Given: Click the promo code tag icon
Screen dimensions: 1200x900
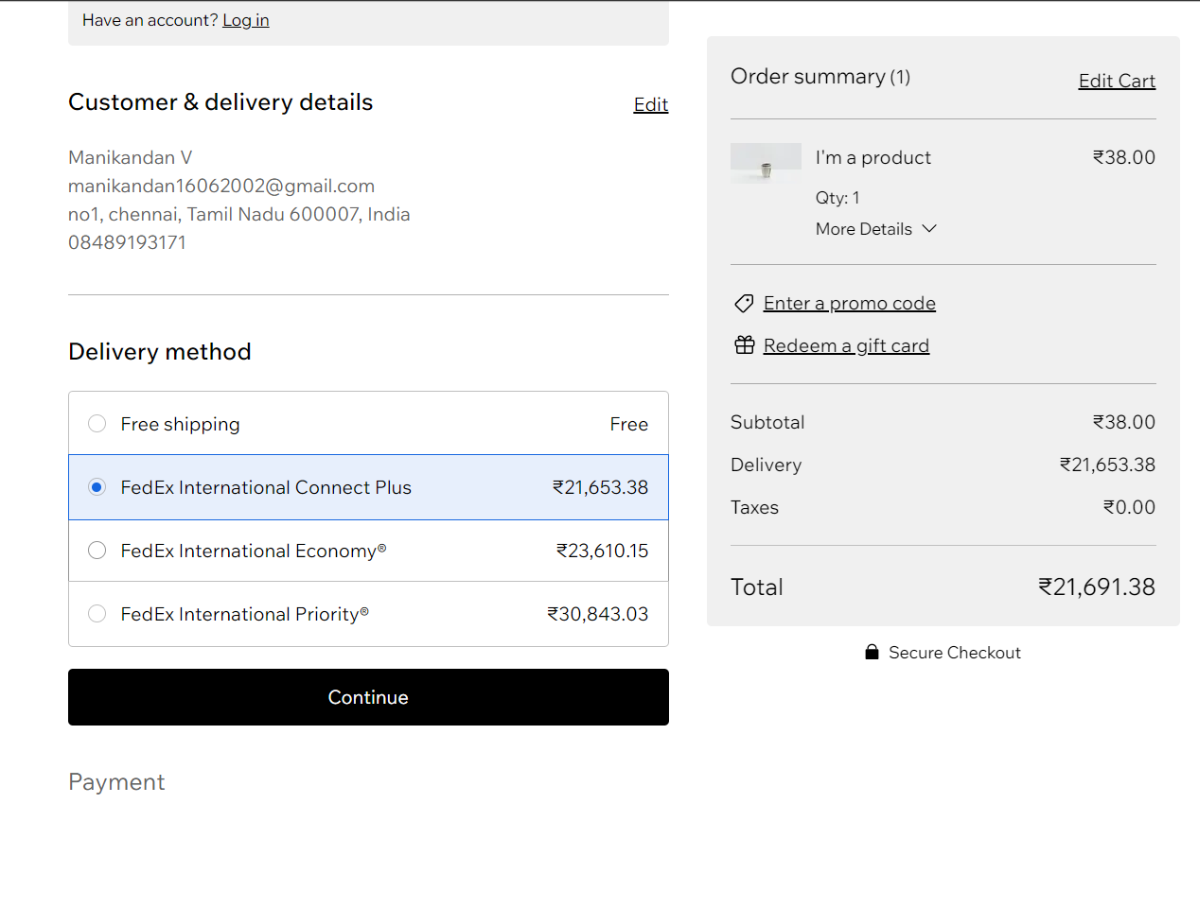Looking at the screenshot, I should pos(743,303).
